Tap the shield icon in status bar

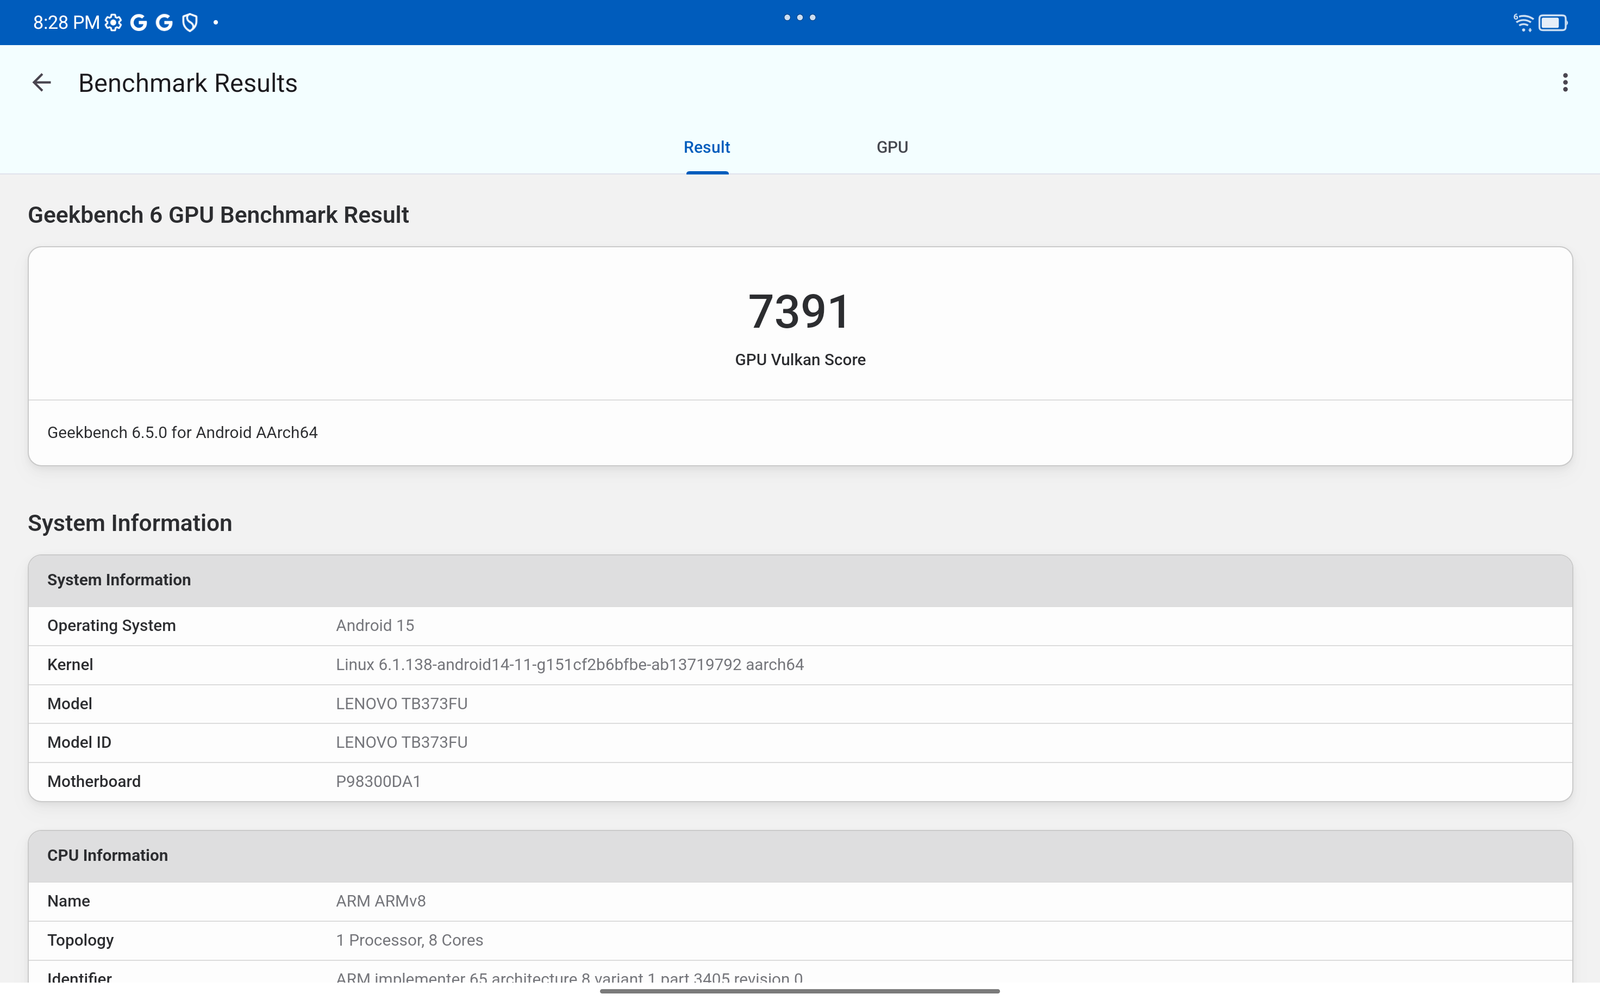(190, 22)
